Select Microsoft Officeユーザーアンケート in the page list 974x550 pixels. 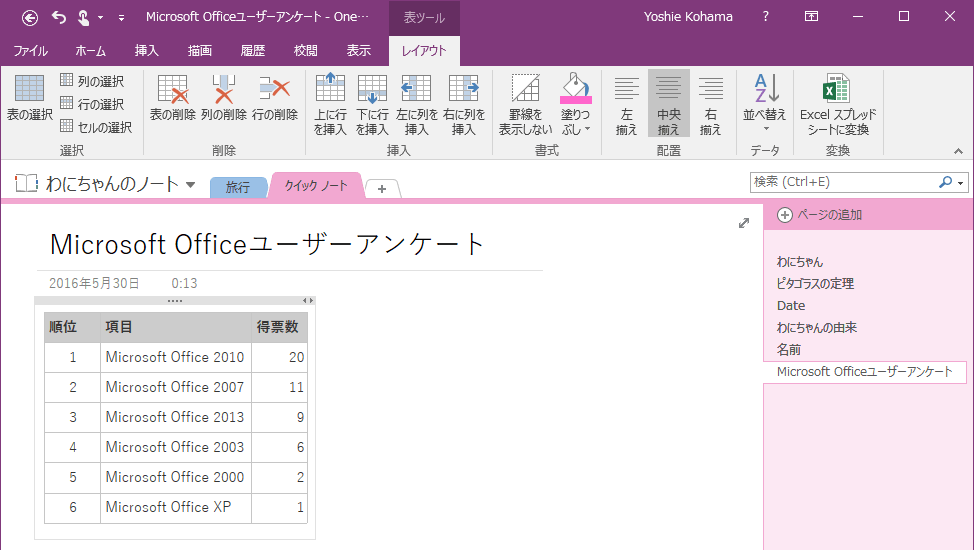pos(865,372)
